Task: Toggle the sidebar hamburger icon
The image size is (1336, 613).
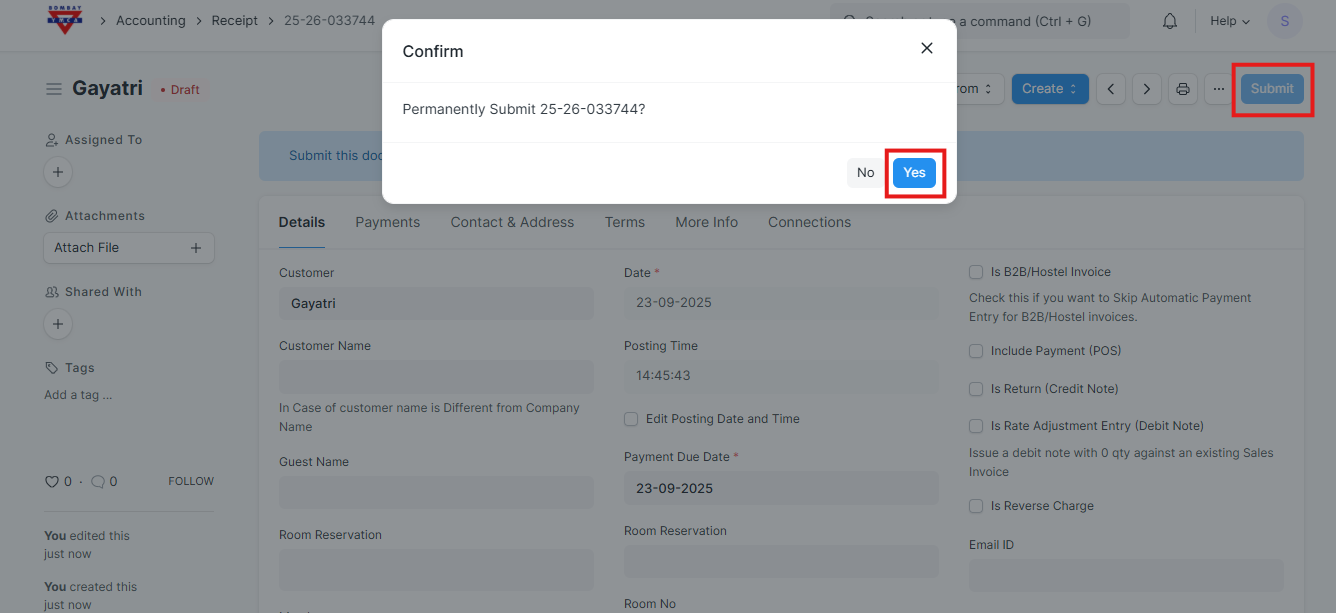Action: tap(54, 89)
